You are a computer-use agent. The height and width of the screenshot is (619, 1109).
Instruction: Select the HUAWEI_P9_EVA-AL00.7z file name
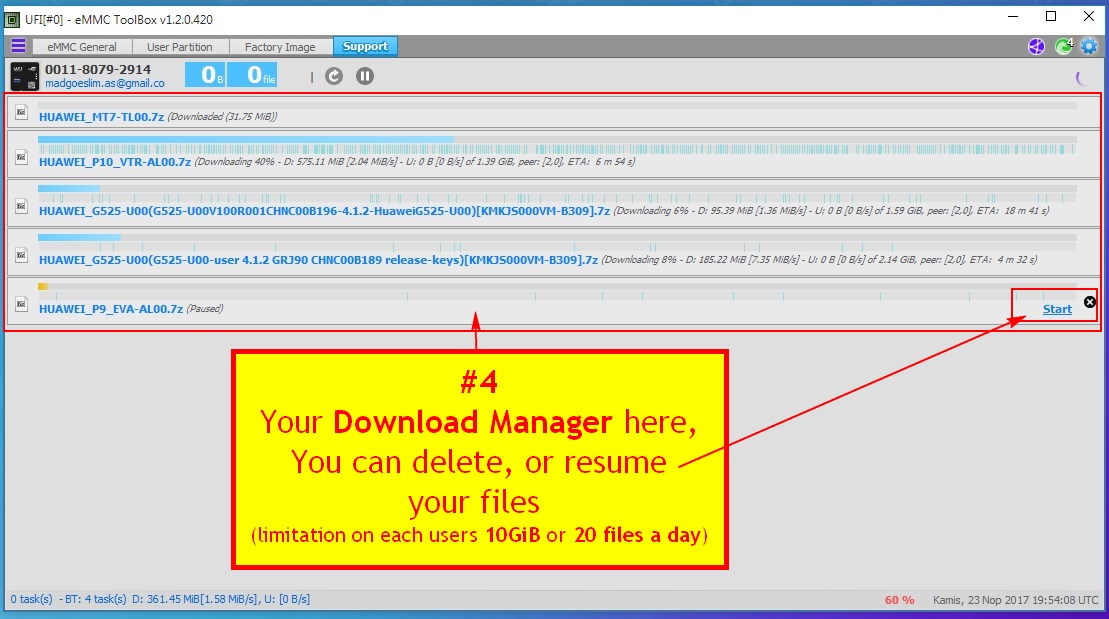[x=111, y=309]
